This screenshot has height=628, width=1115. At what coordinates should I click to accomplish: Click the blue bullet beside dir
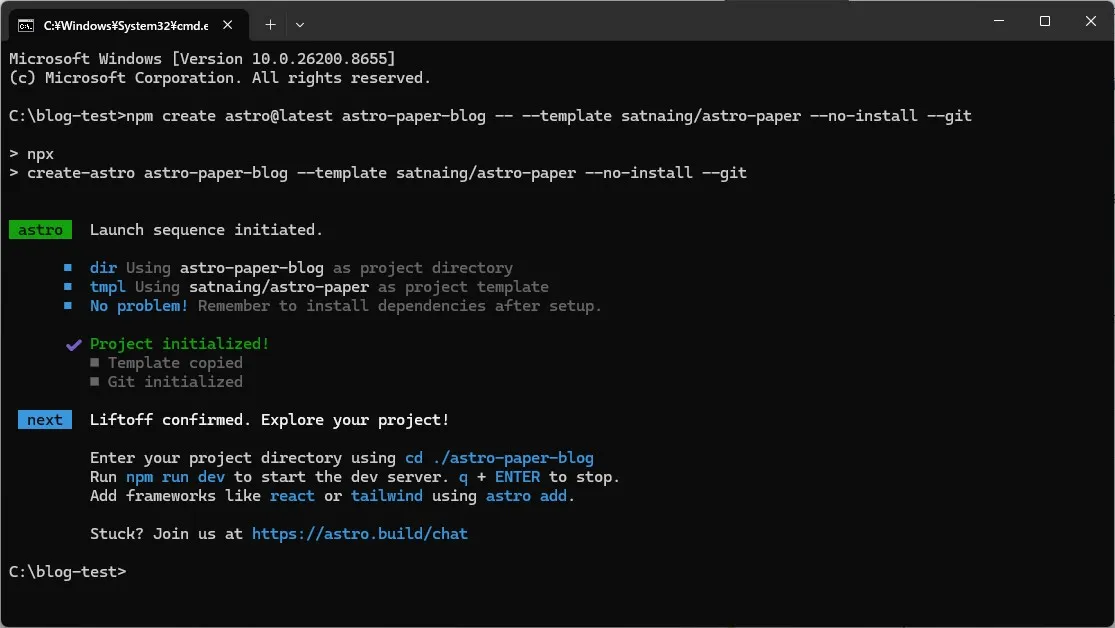(68, 267)
